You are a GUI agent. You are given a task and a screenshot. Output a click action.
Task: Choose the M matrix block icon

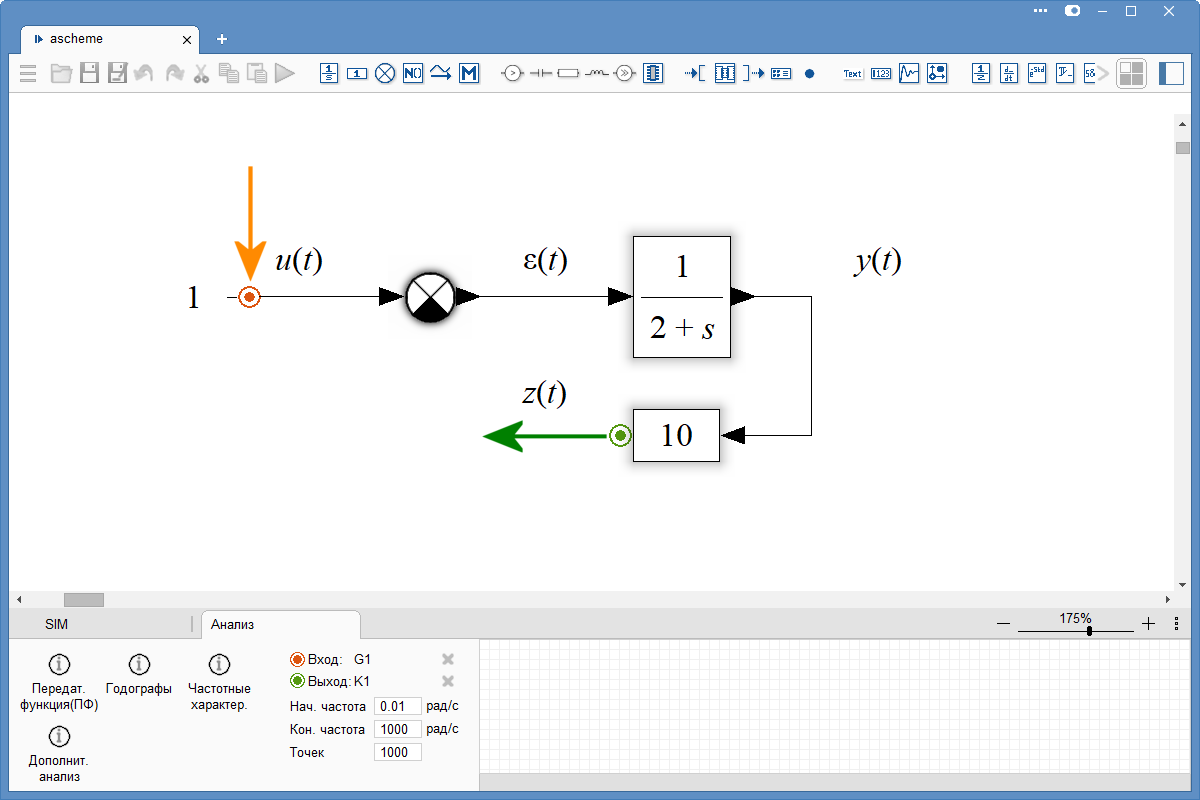click(469, 73)
